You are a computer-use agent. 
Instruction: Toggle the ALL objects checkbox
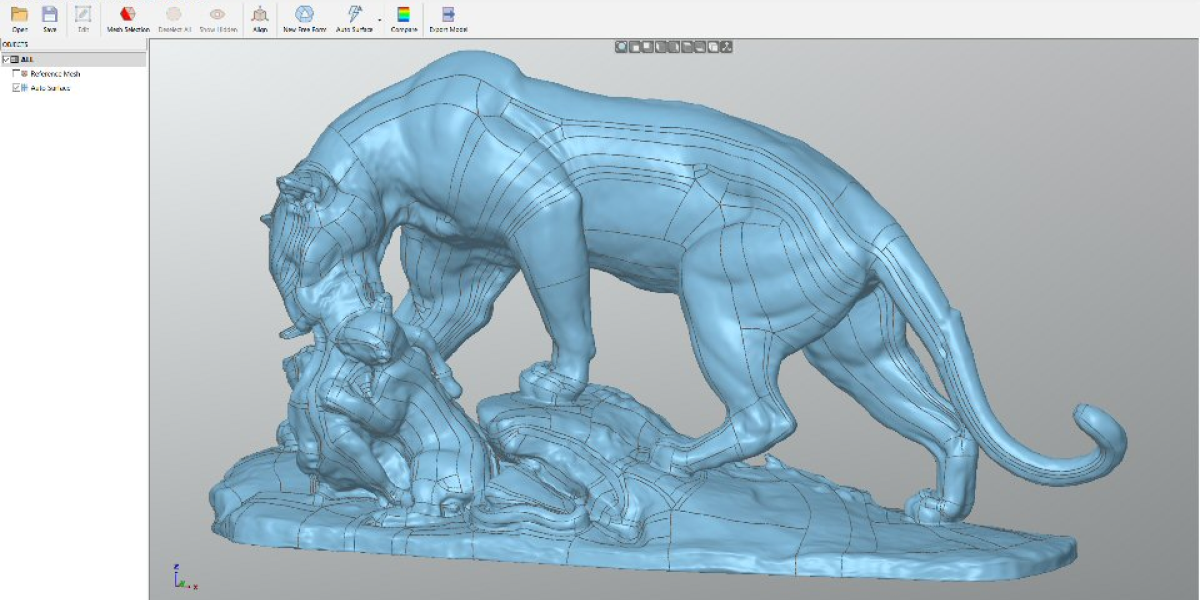tap(6, 60)
